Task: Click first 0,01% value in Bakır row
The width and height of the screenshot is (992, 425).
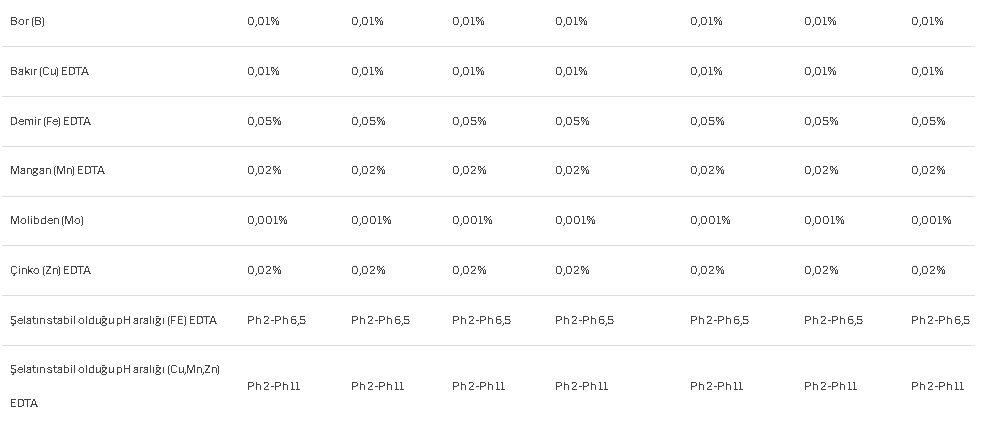Action: coord(263,71)
